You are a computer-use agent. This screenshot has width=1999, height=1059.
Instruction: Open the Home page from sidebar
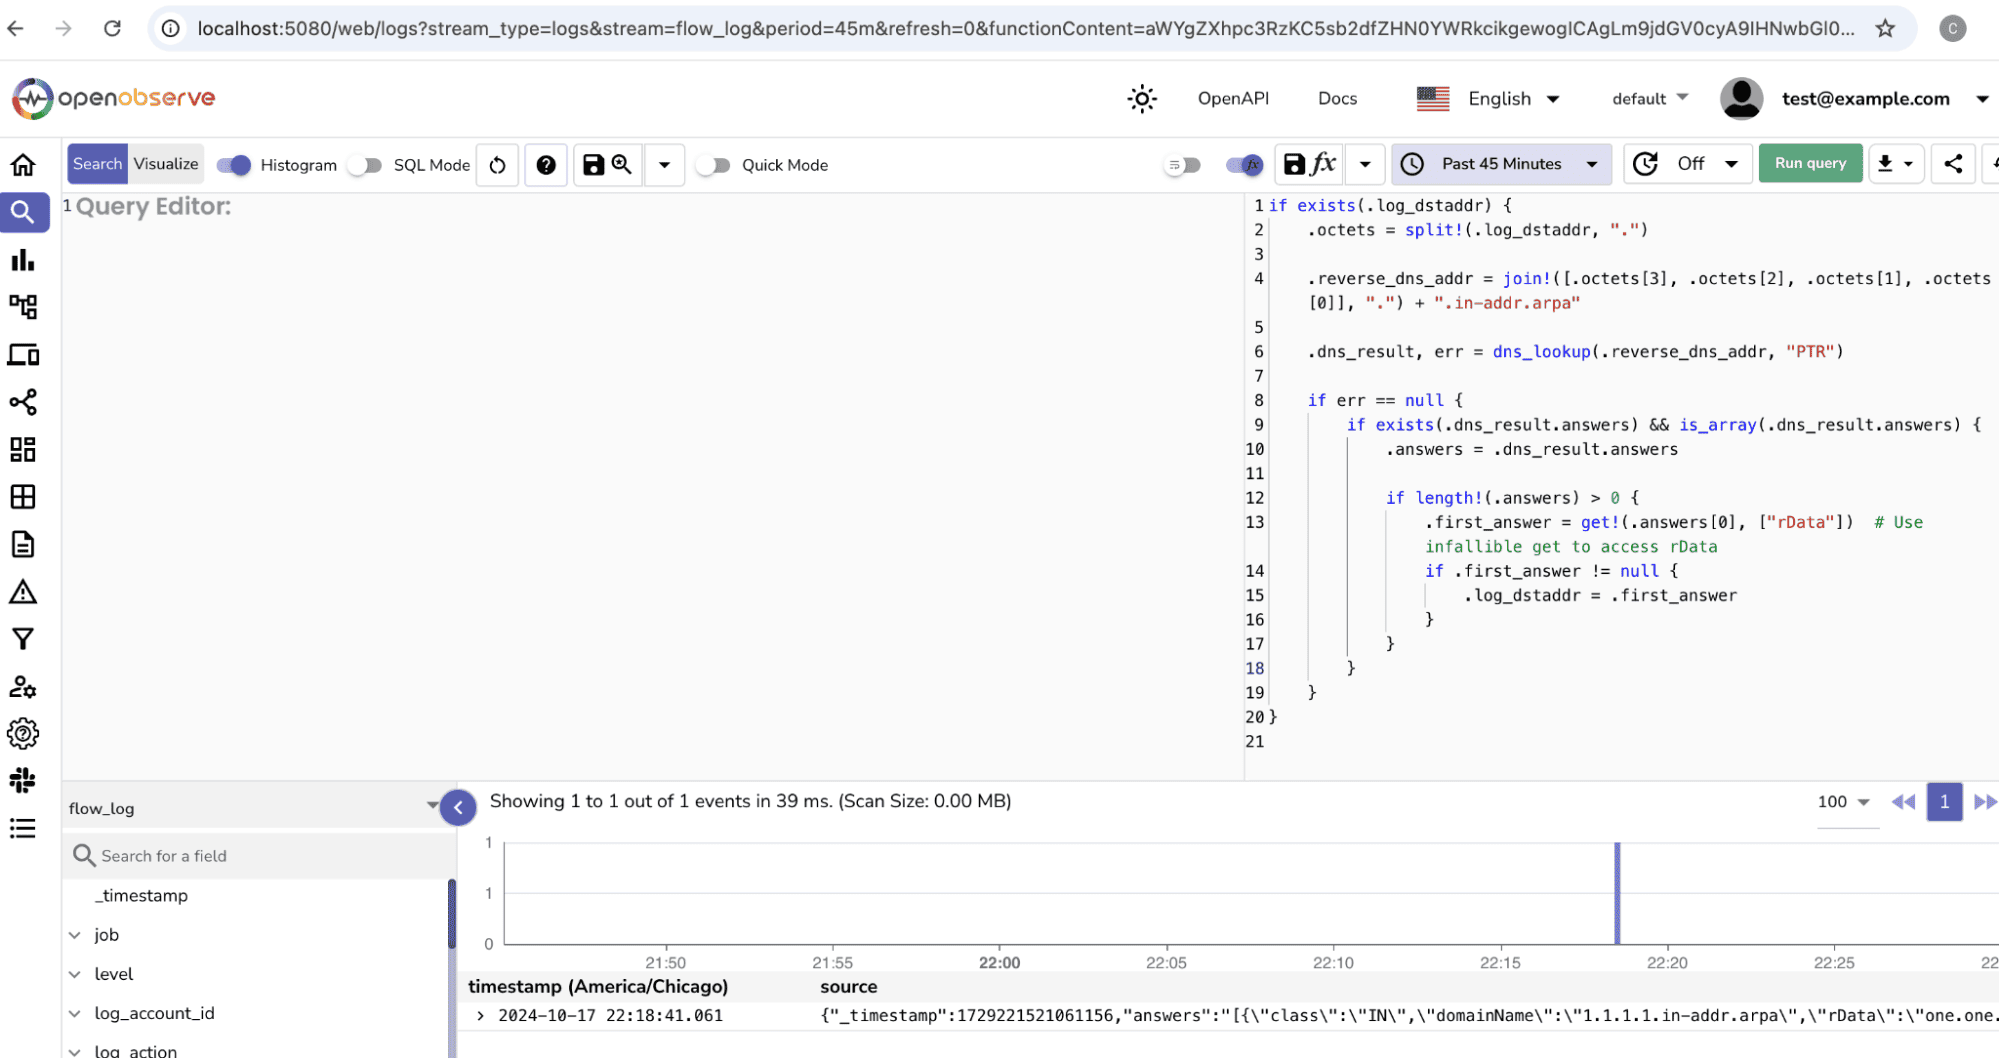click(24, 164)
